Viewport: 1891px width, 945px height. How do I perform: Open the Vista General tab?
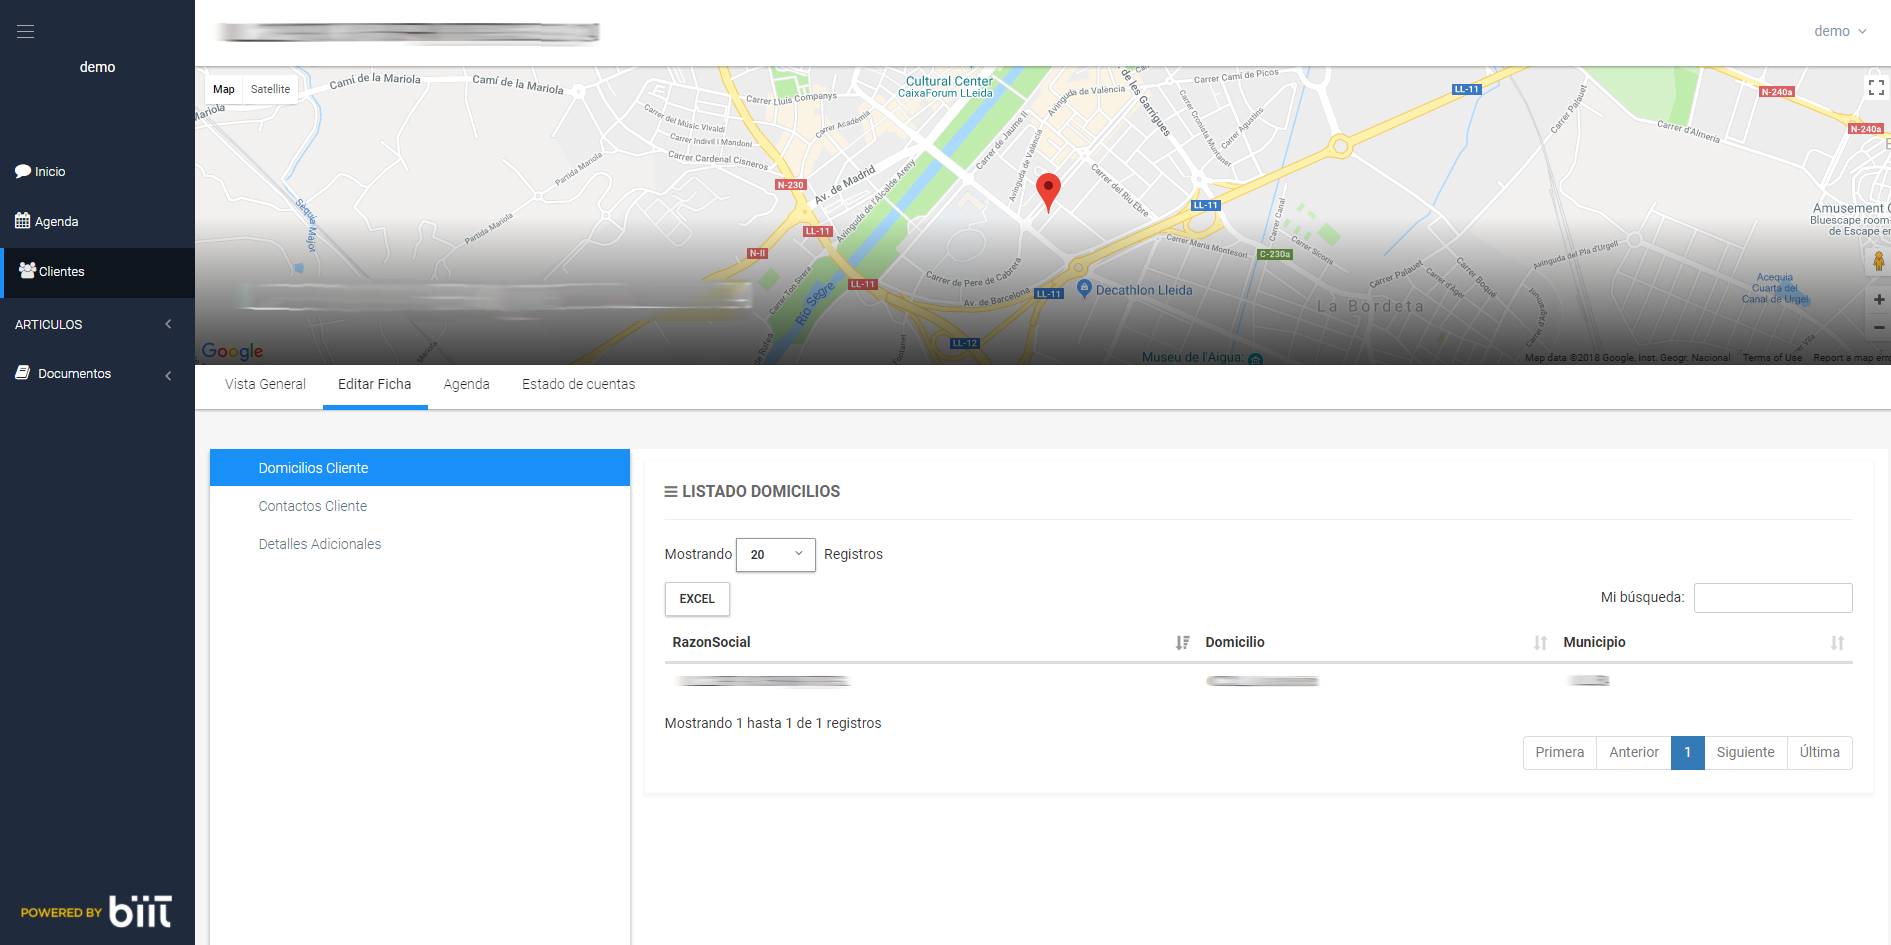(x=265, y=385)
